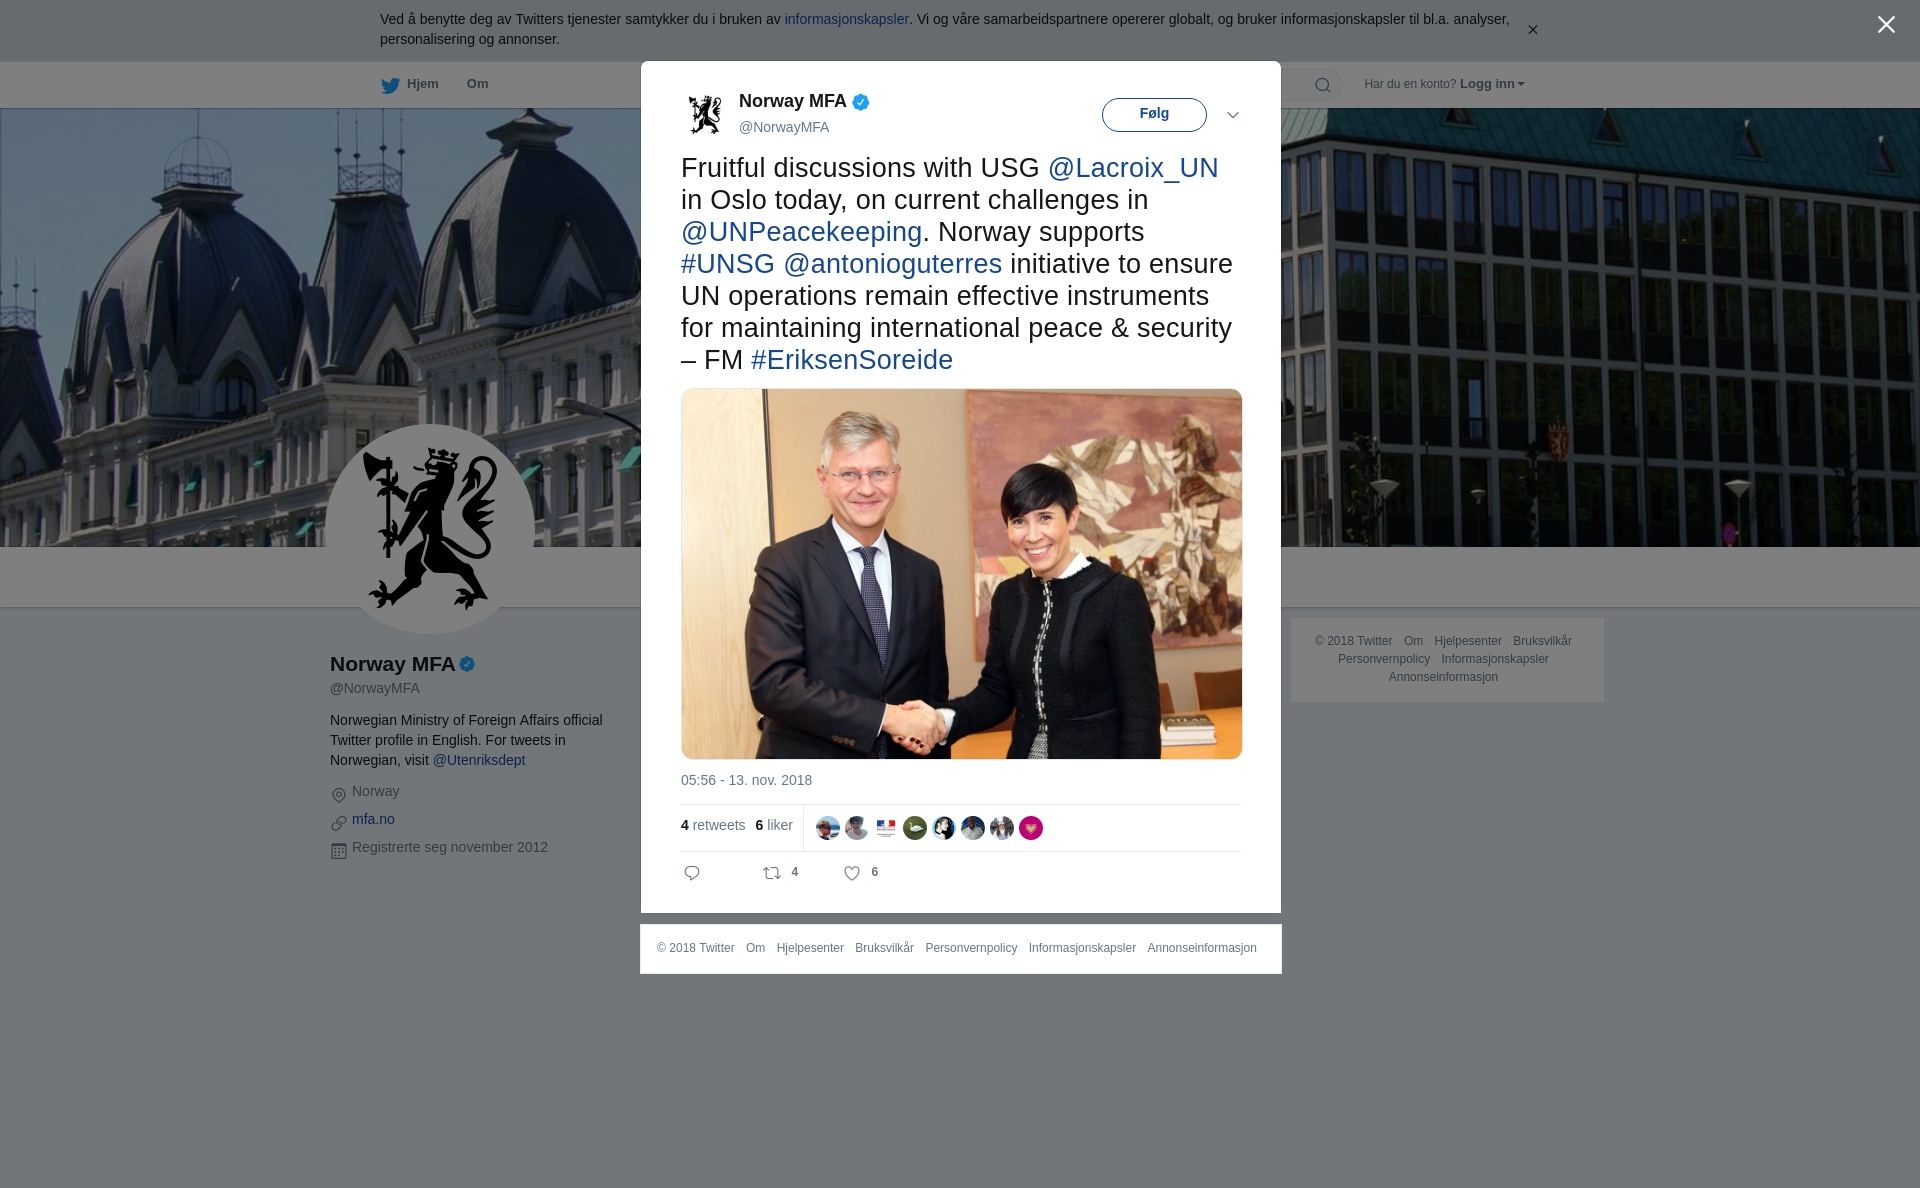Close the tweet overlay with top-right X
The image size is (1920, 1188).
tap(1886, 25)
